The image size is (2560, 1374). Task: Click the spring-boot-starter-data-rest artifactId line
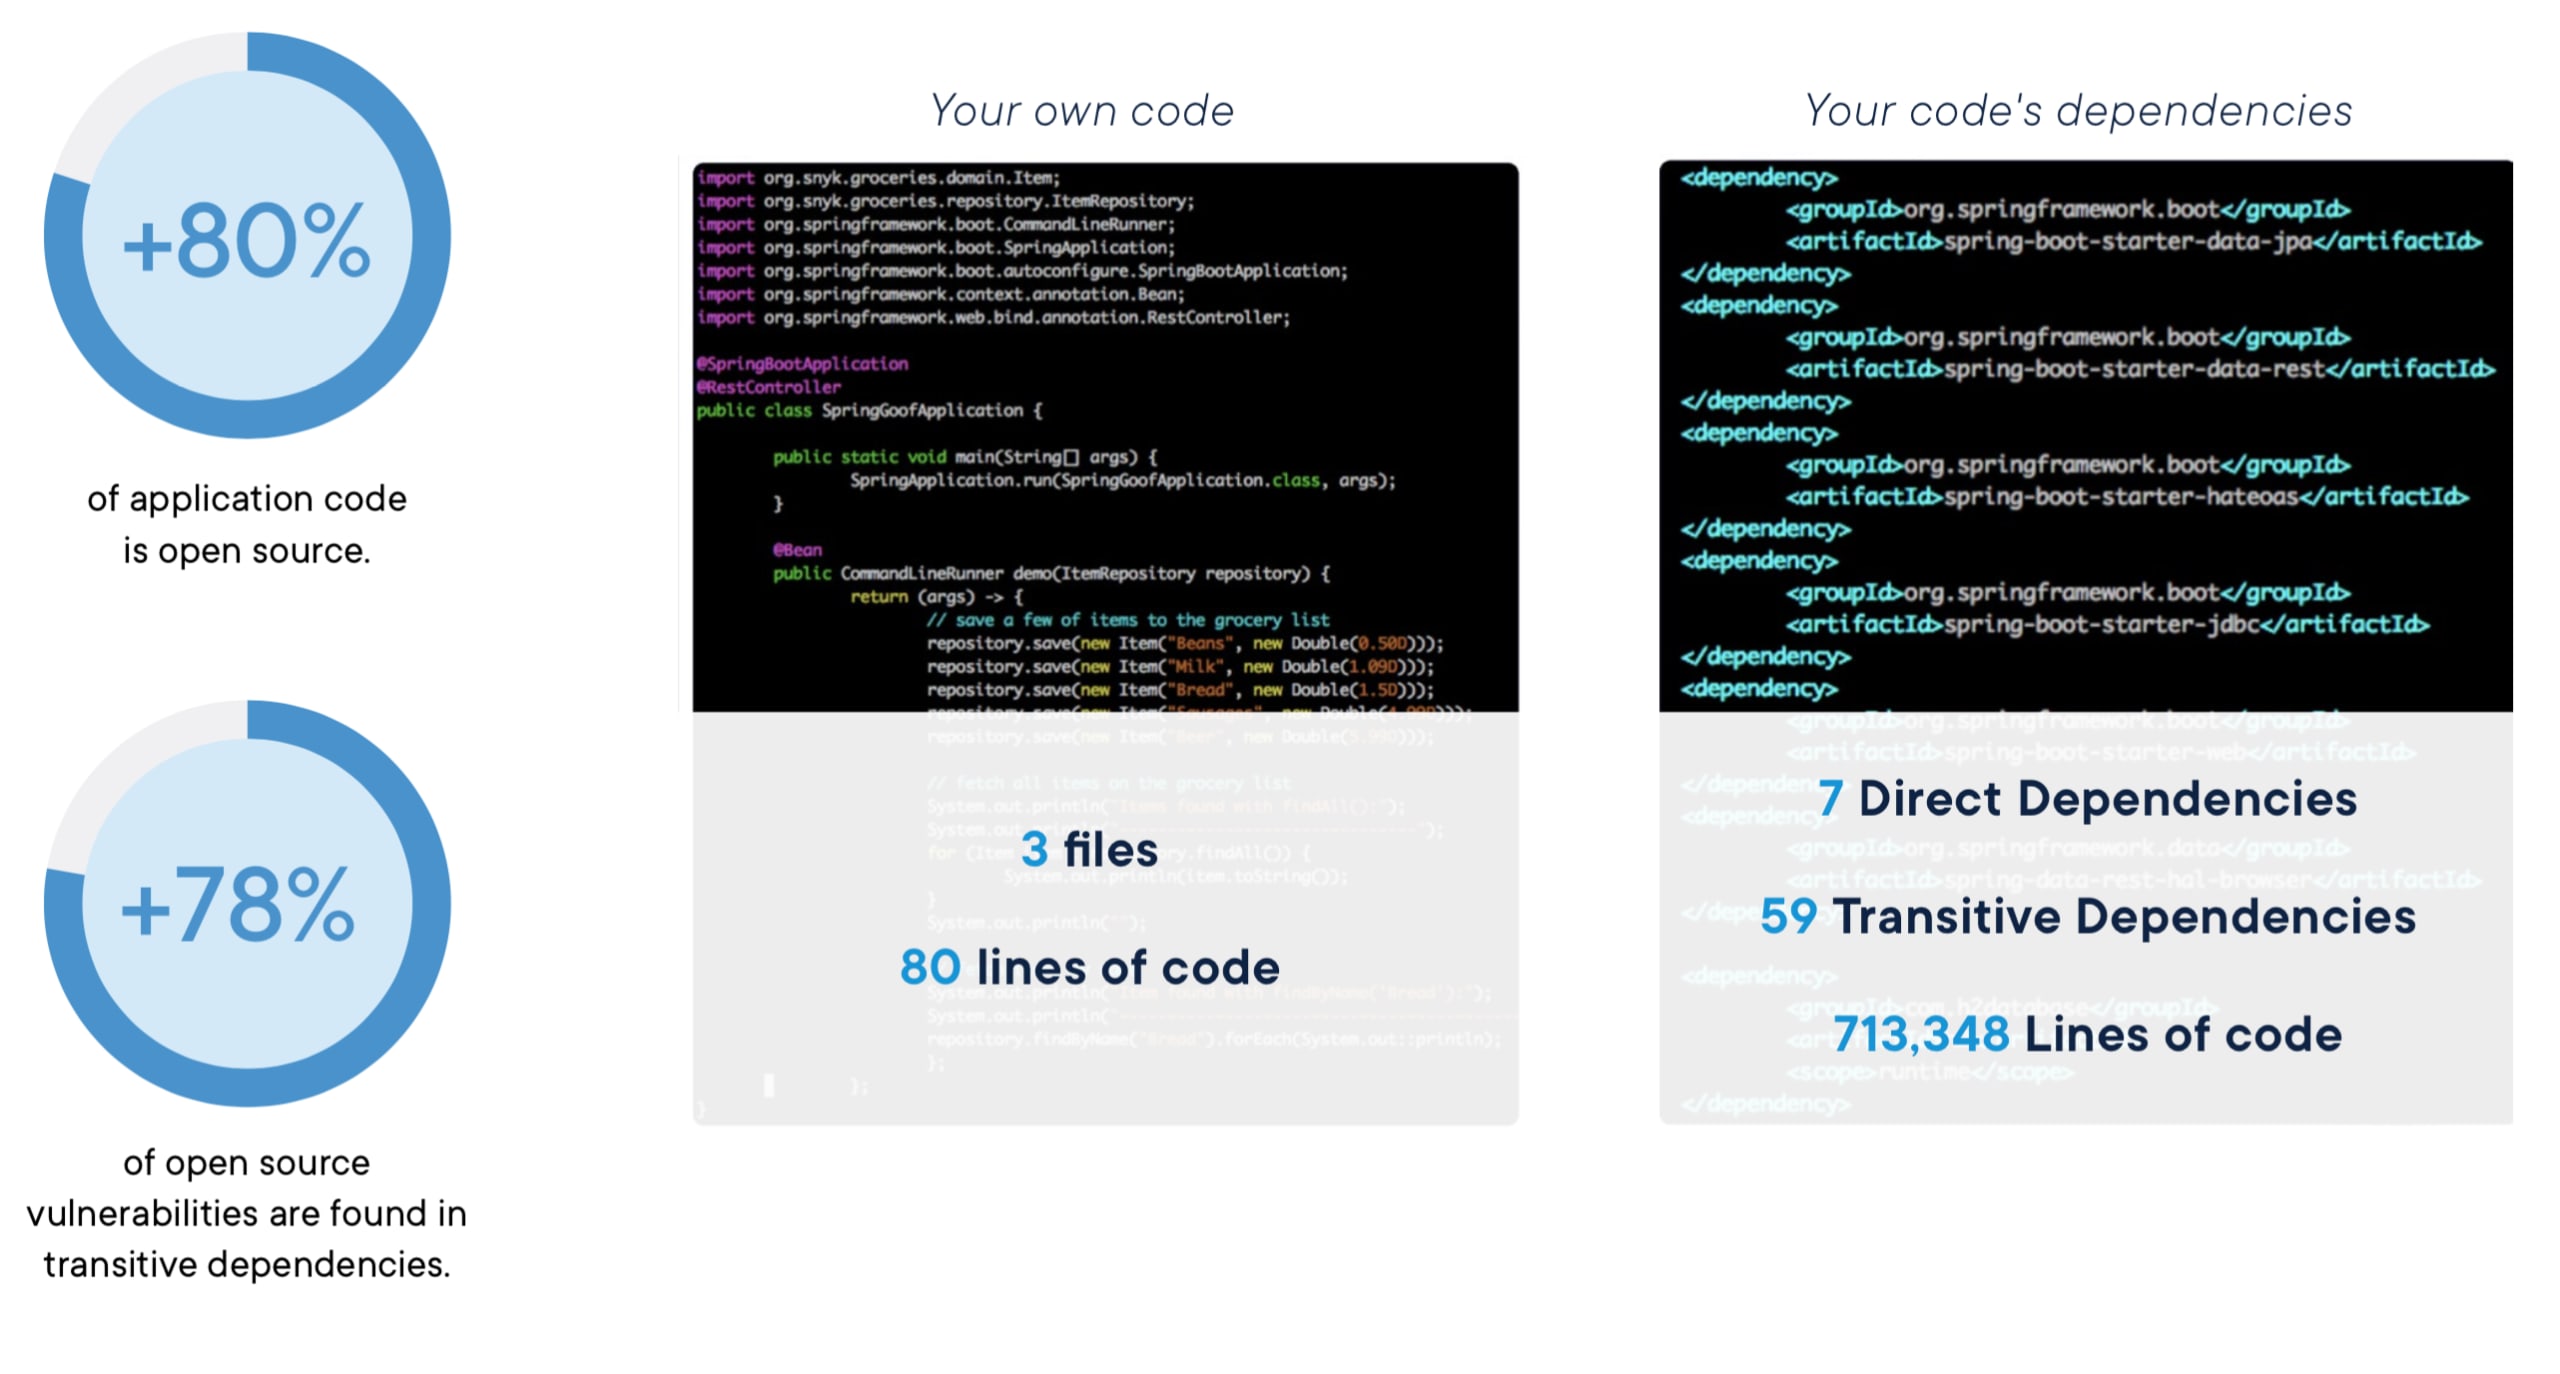(x=2140, y=369)
